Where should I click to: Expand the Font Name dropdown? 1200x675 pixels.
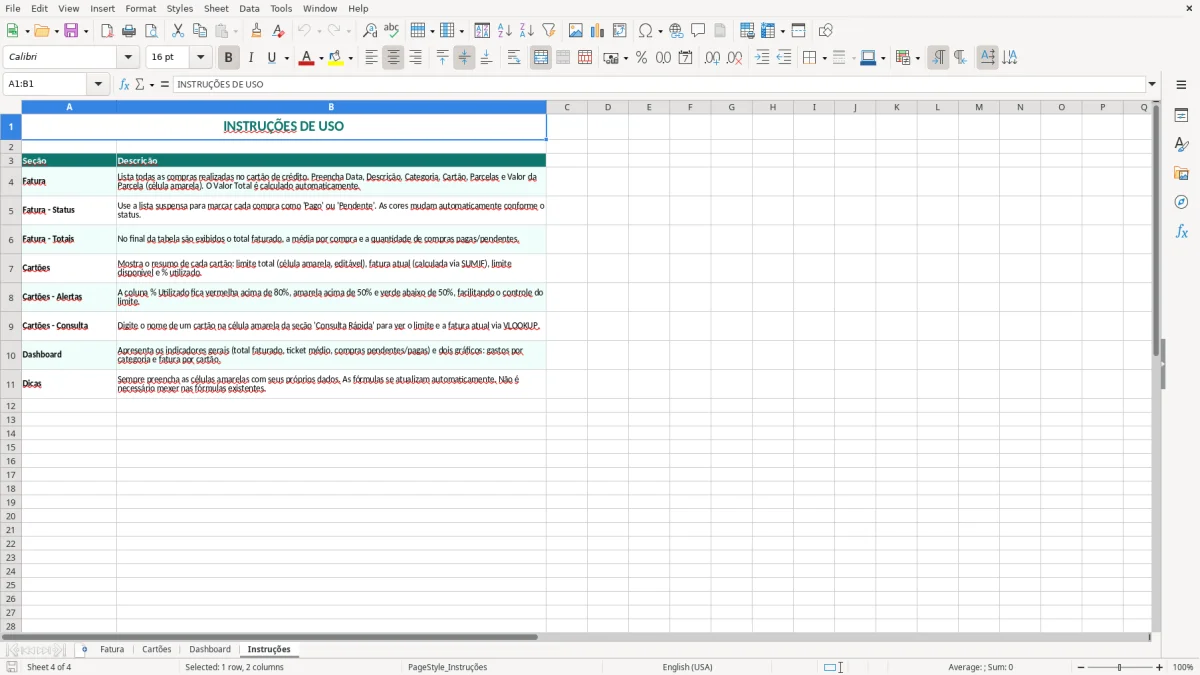click(x=128, y=58)
